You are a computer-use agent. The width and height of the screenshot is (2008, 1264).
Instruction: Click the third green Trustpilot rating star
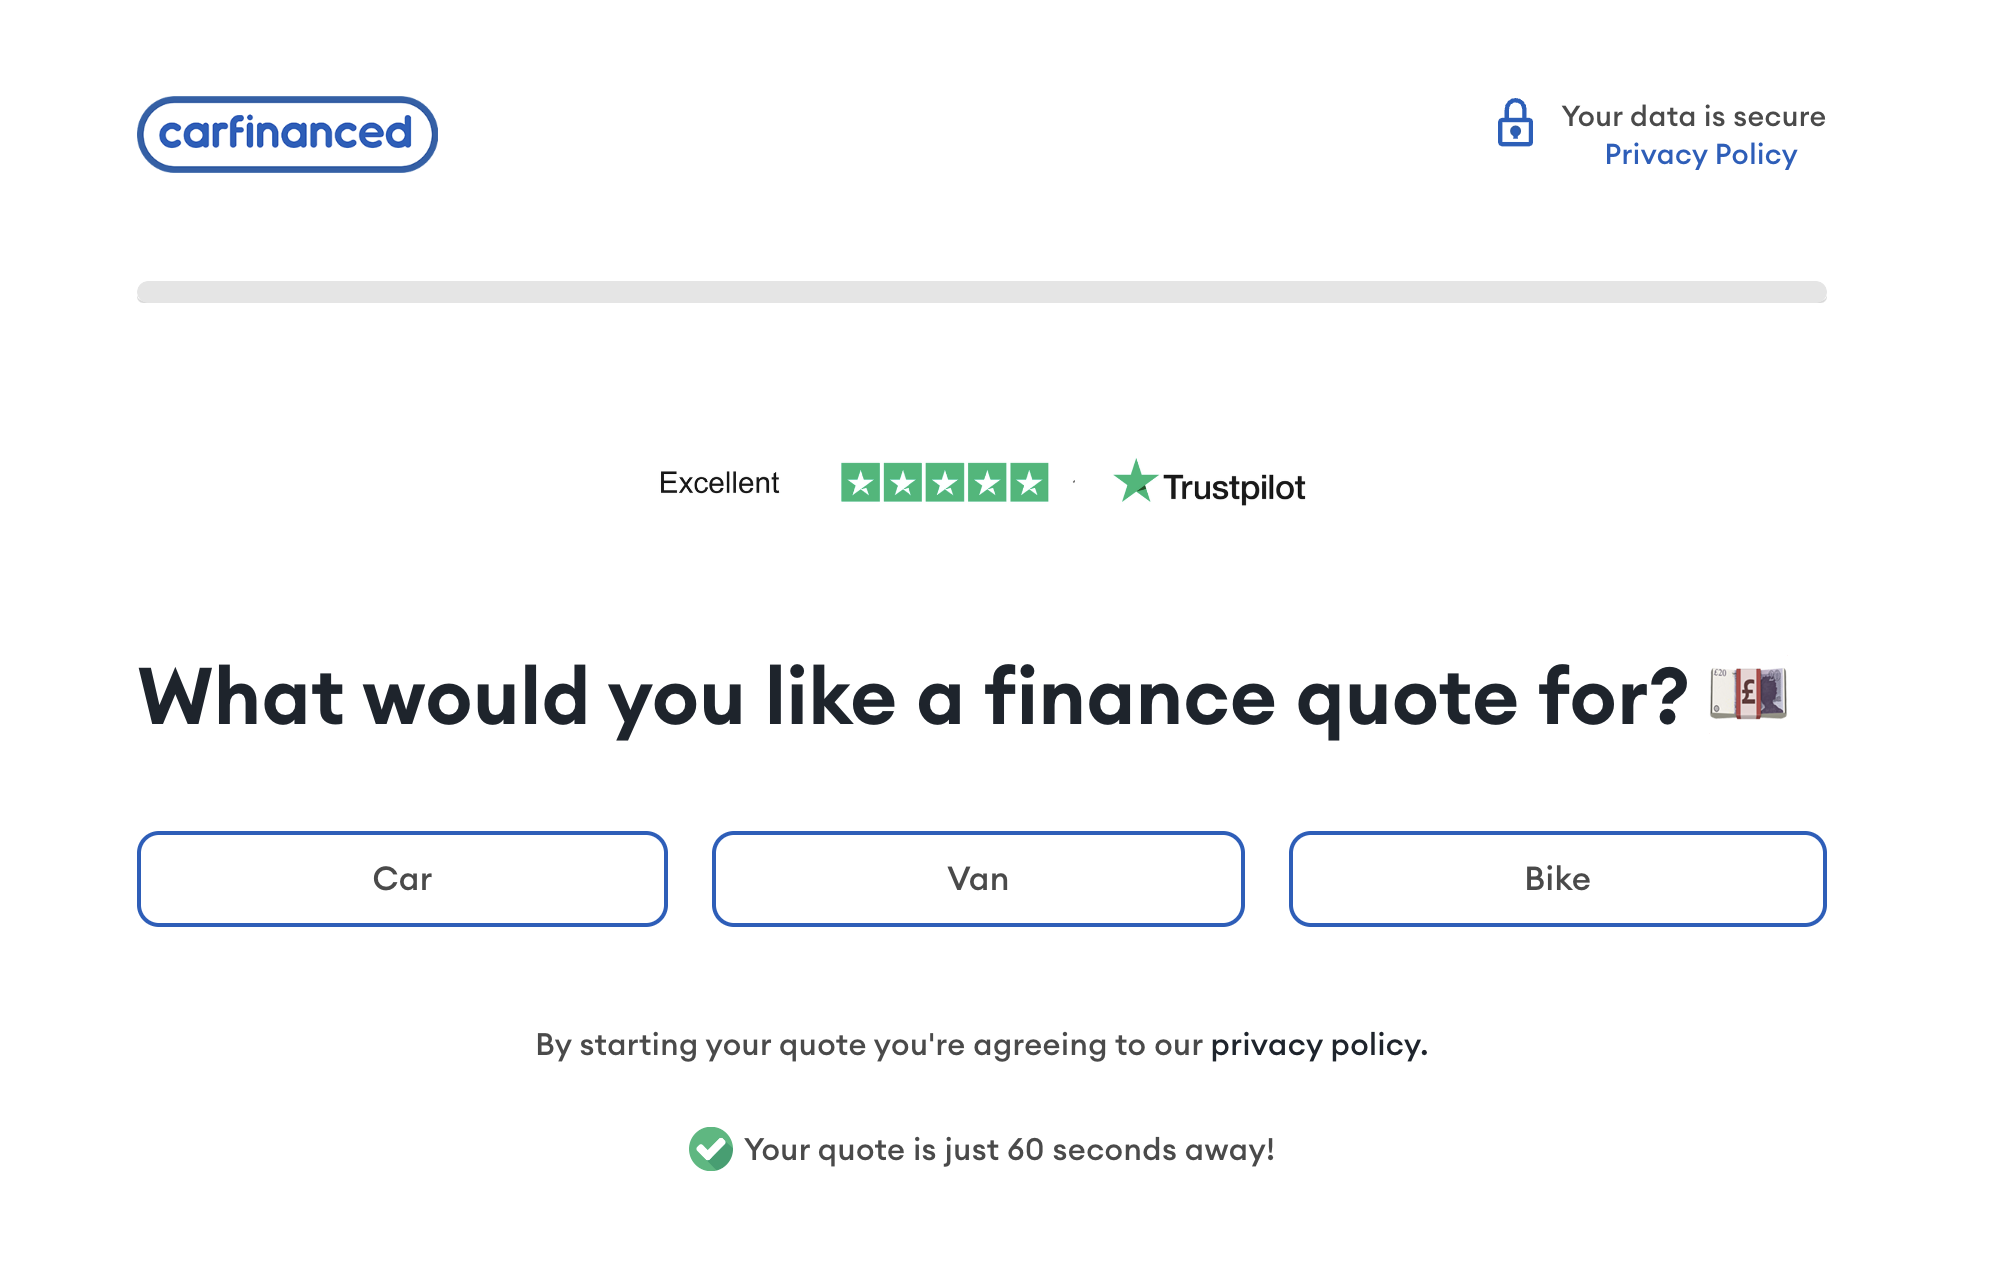tap(945, 483)
